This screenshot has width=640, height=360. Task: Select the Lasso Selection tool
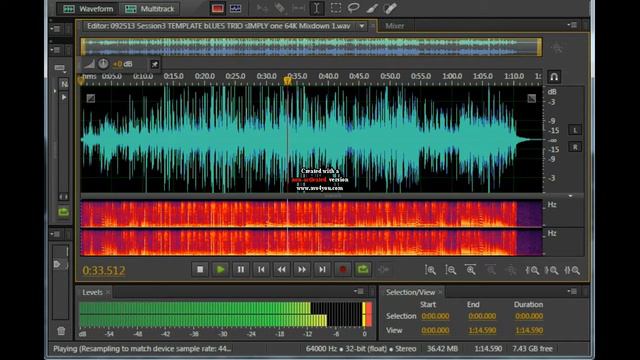click(x=353, y=8)
